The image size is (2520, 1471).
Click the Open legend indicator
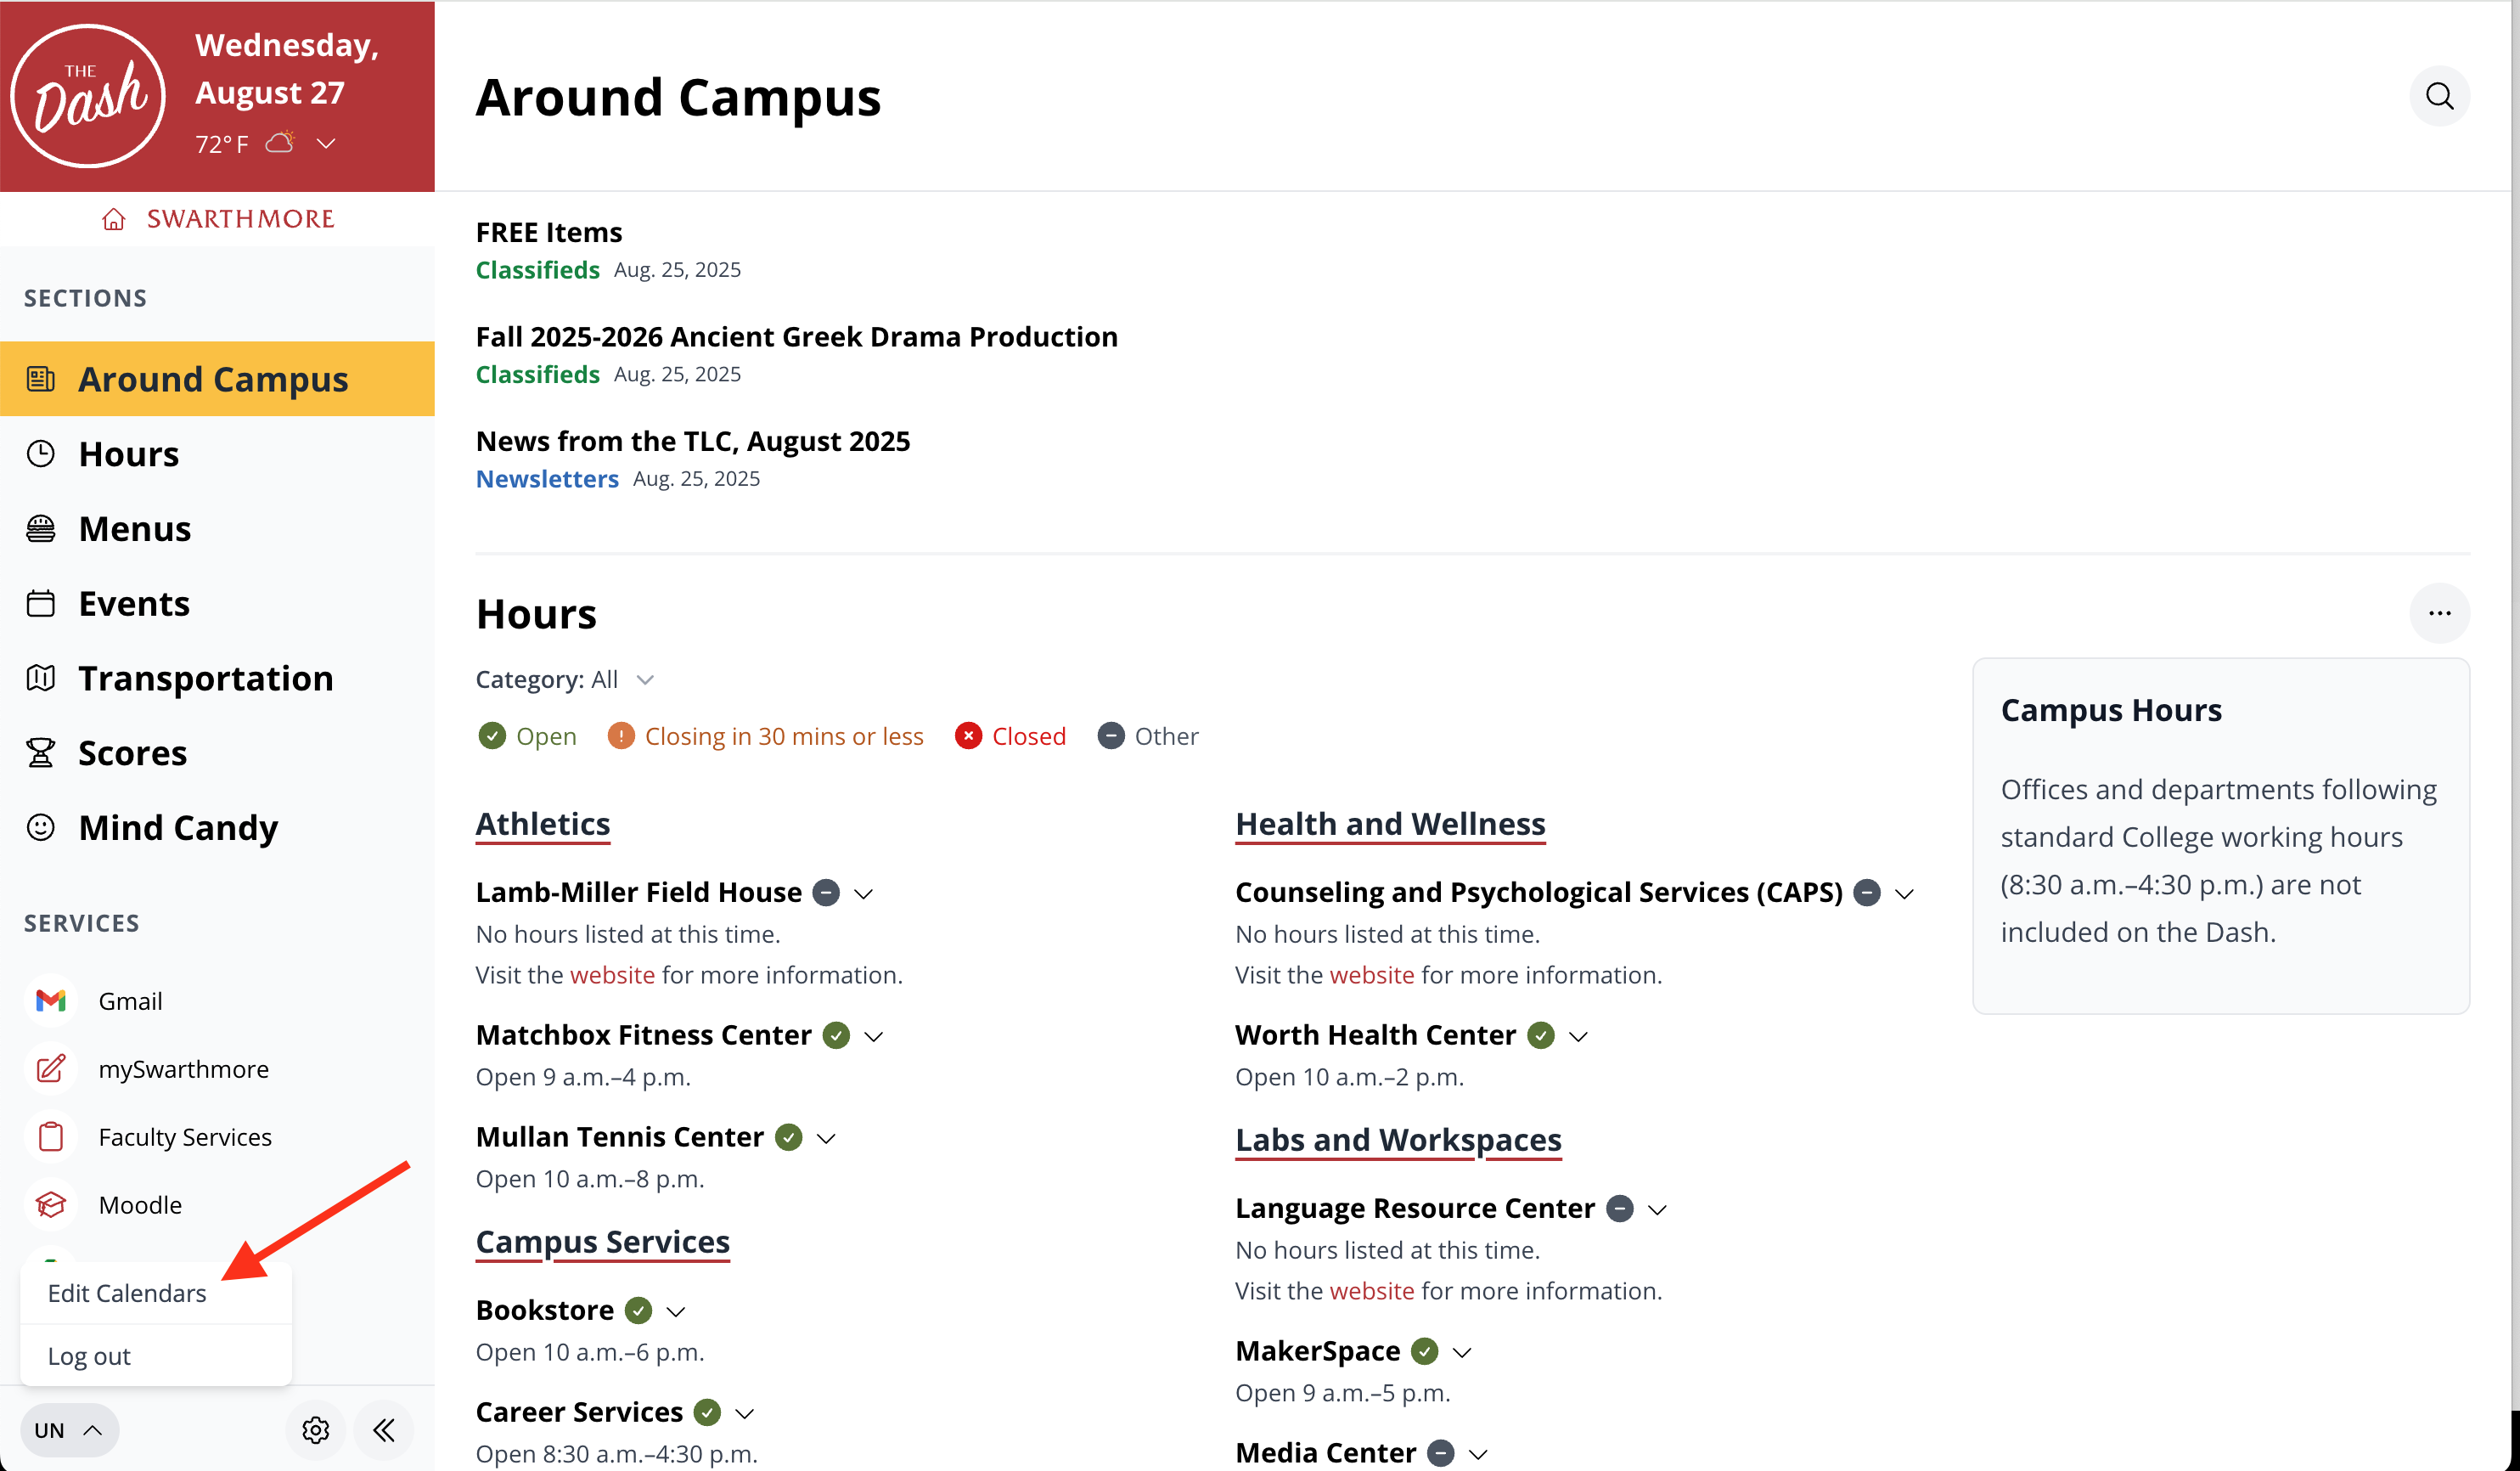(x=492, y=736)
